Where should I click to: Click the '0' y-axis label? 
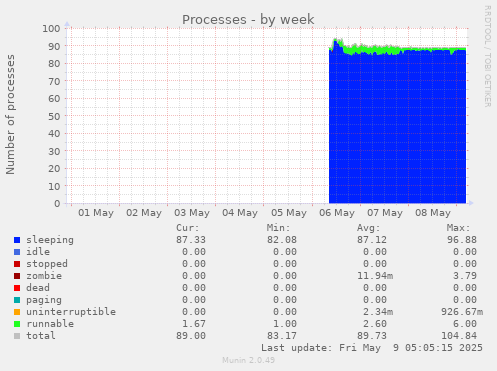click(57, 204)
